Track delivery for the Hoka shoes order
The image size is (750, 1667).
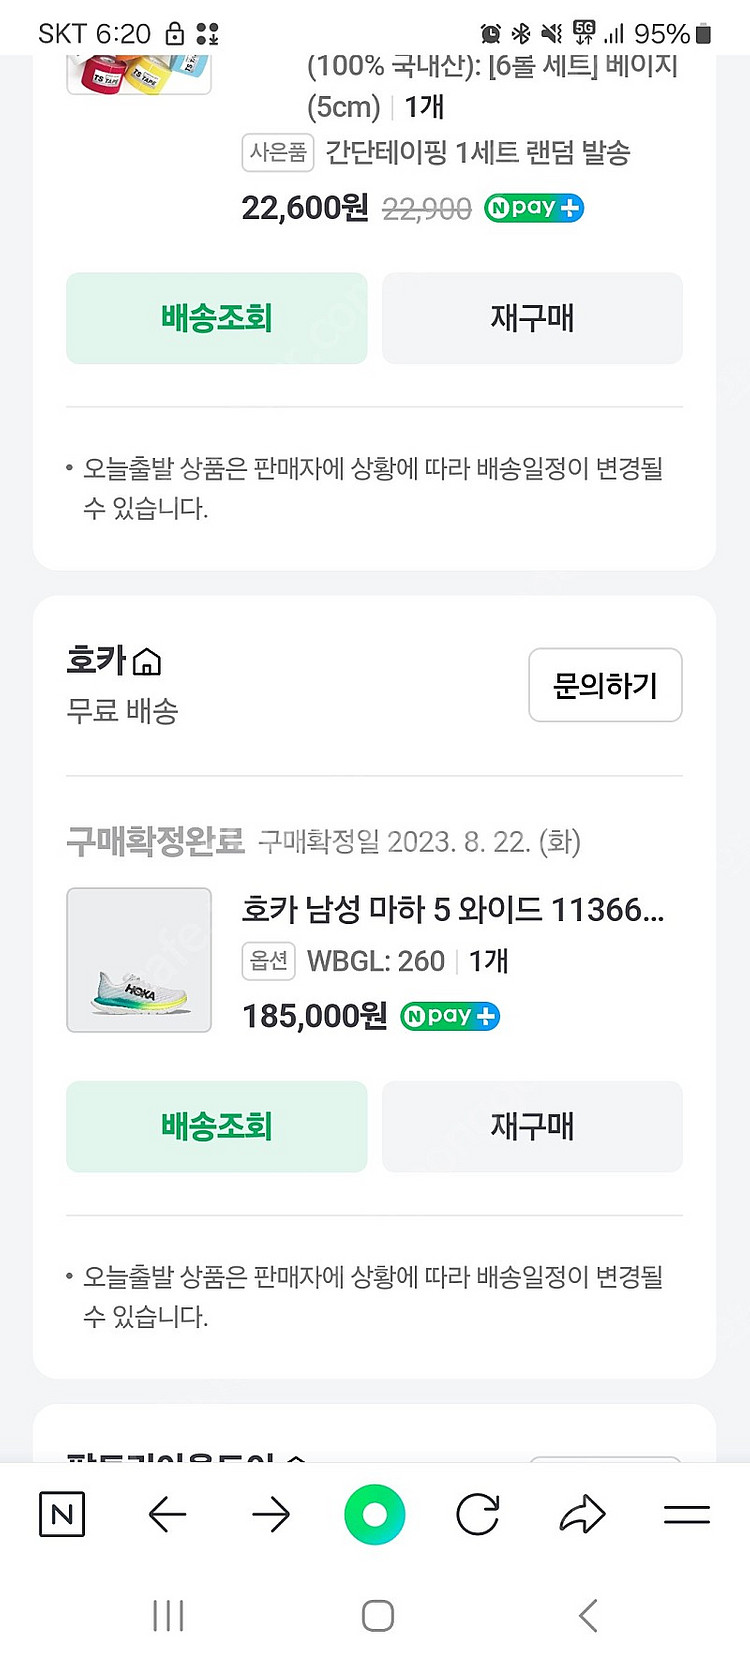coord(216,1126)
